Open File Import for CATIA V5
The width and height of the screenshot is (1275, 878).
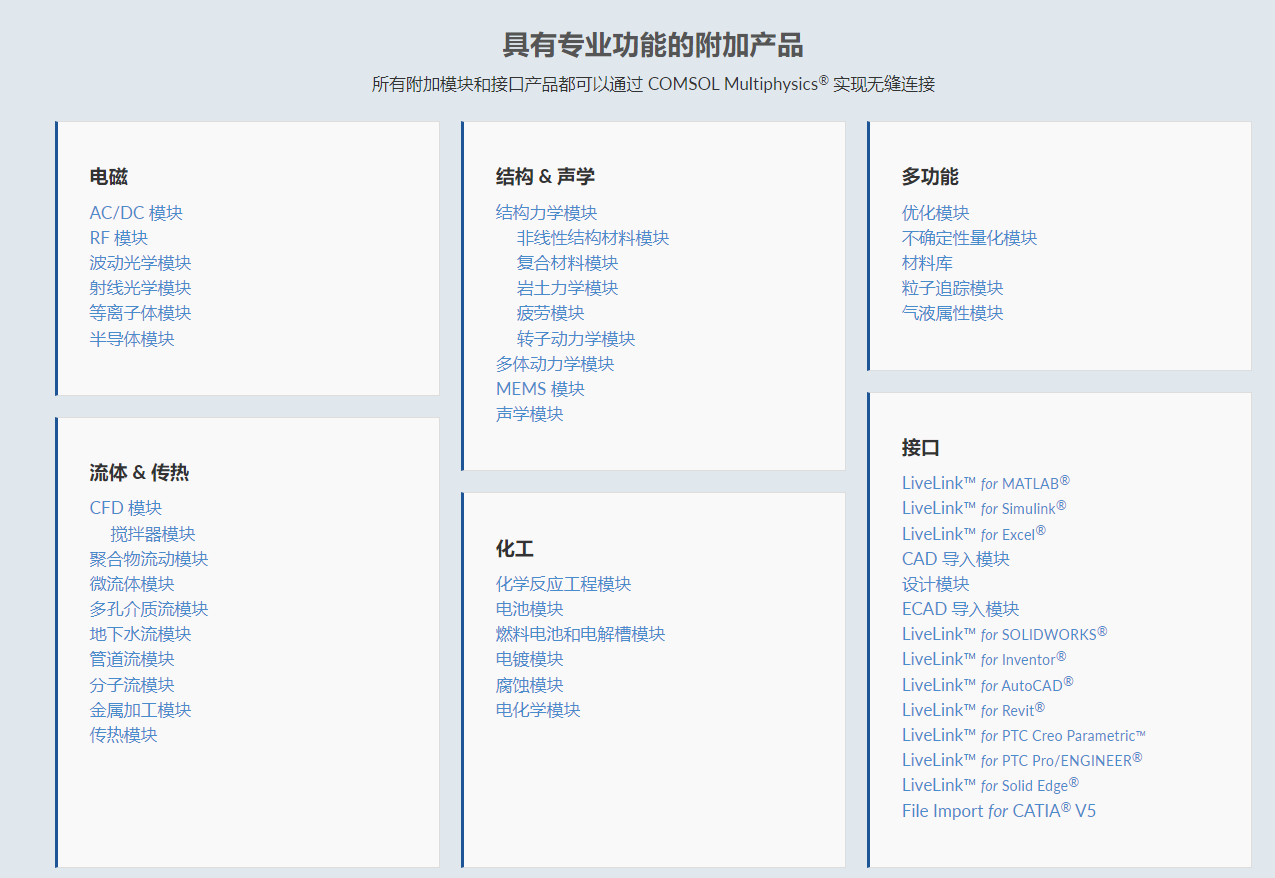point(999,811)
